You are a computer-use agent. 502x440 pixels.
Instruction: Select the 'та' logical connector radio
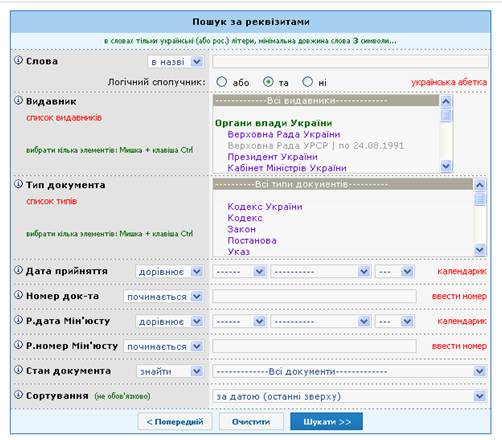point(268,82)
